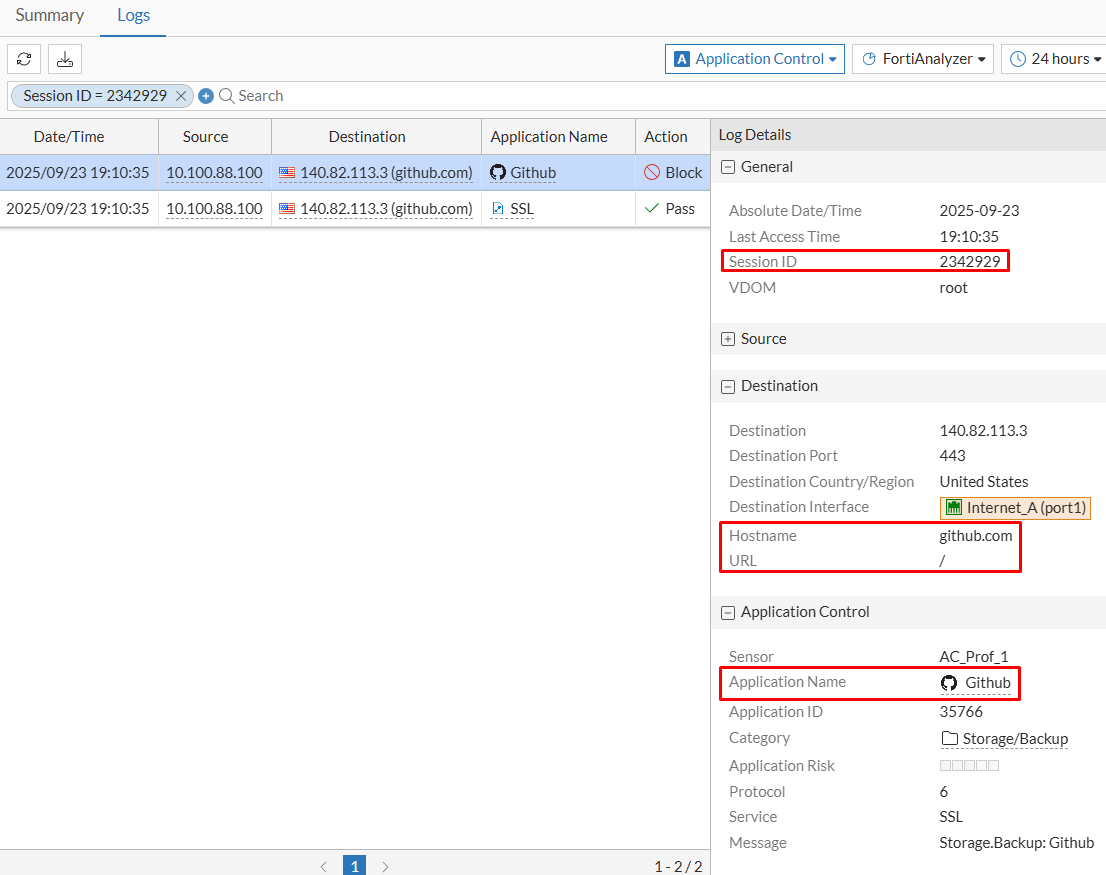Switch to the Summary tab

pos(50,16)
